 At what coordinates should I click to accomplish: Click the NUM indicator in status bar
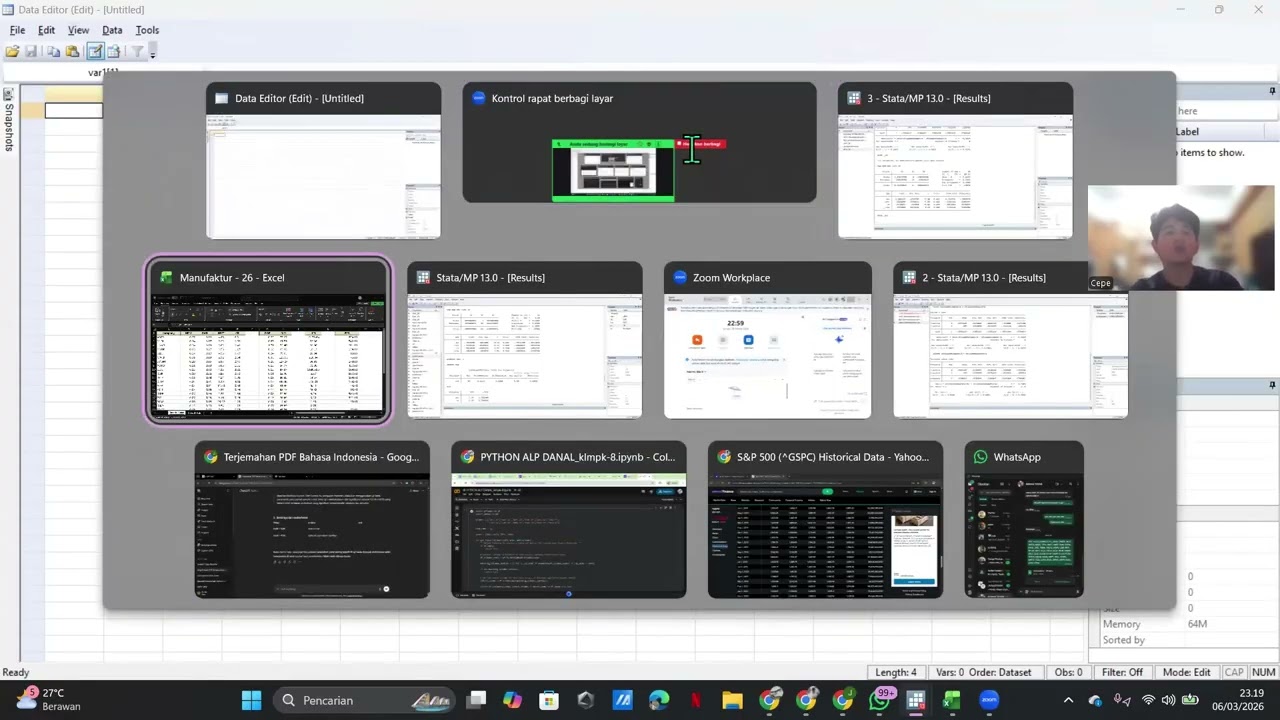click(1263, 672)
